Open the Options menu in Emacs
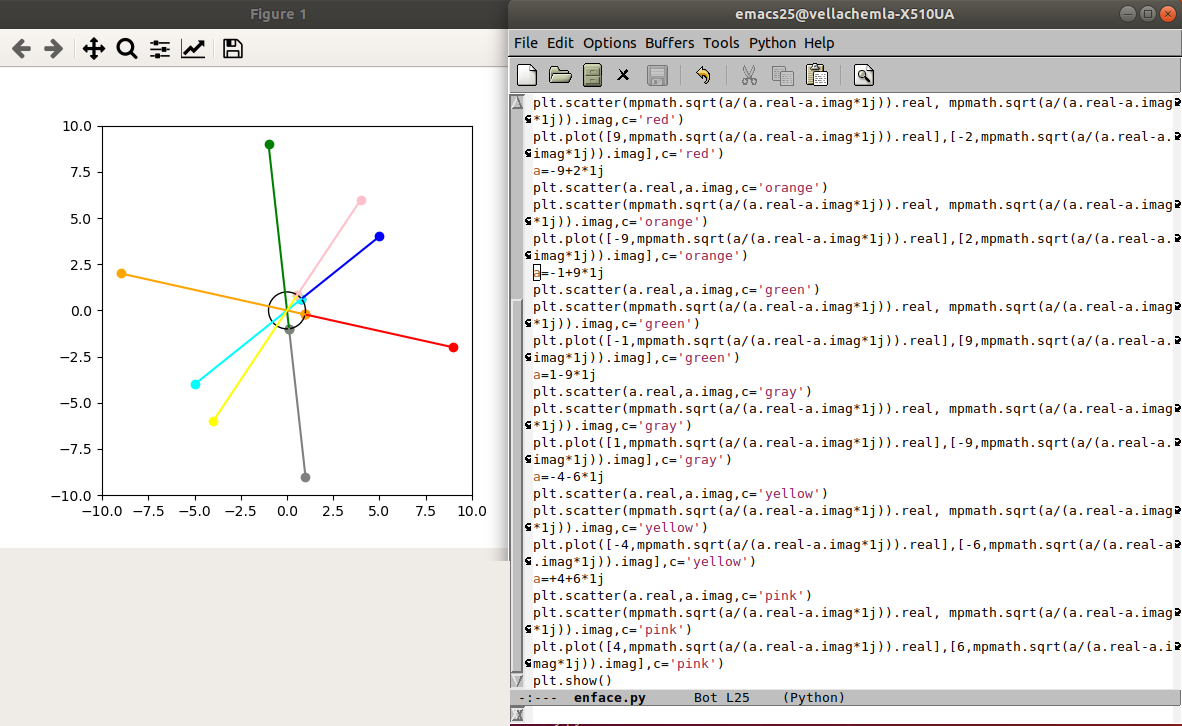 pyautogui.click(x=609, y=43)
